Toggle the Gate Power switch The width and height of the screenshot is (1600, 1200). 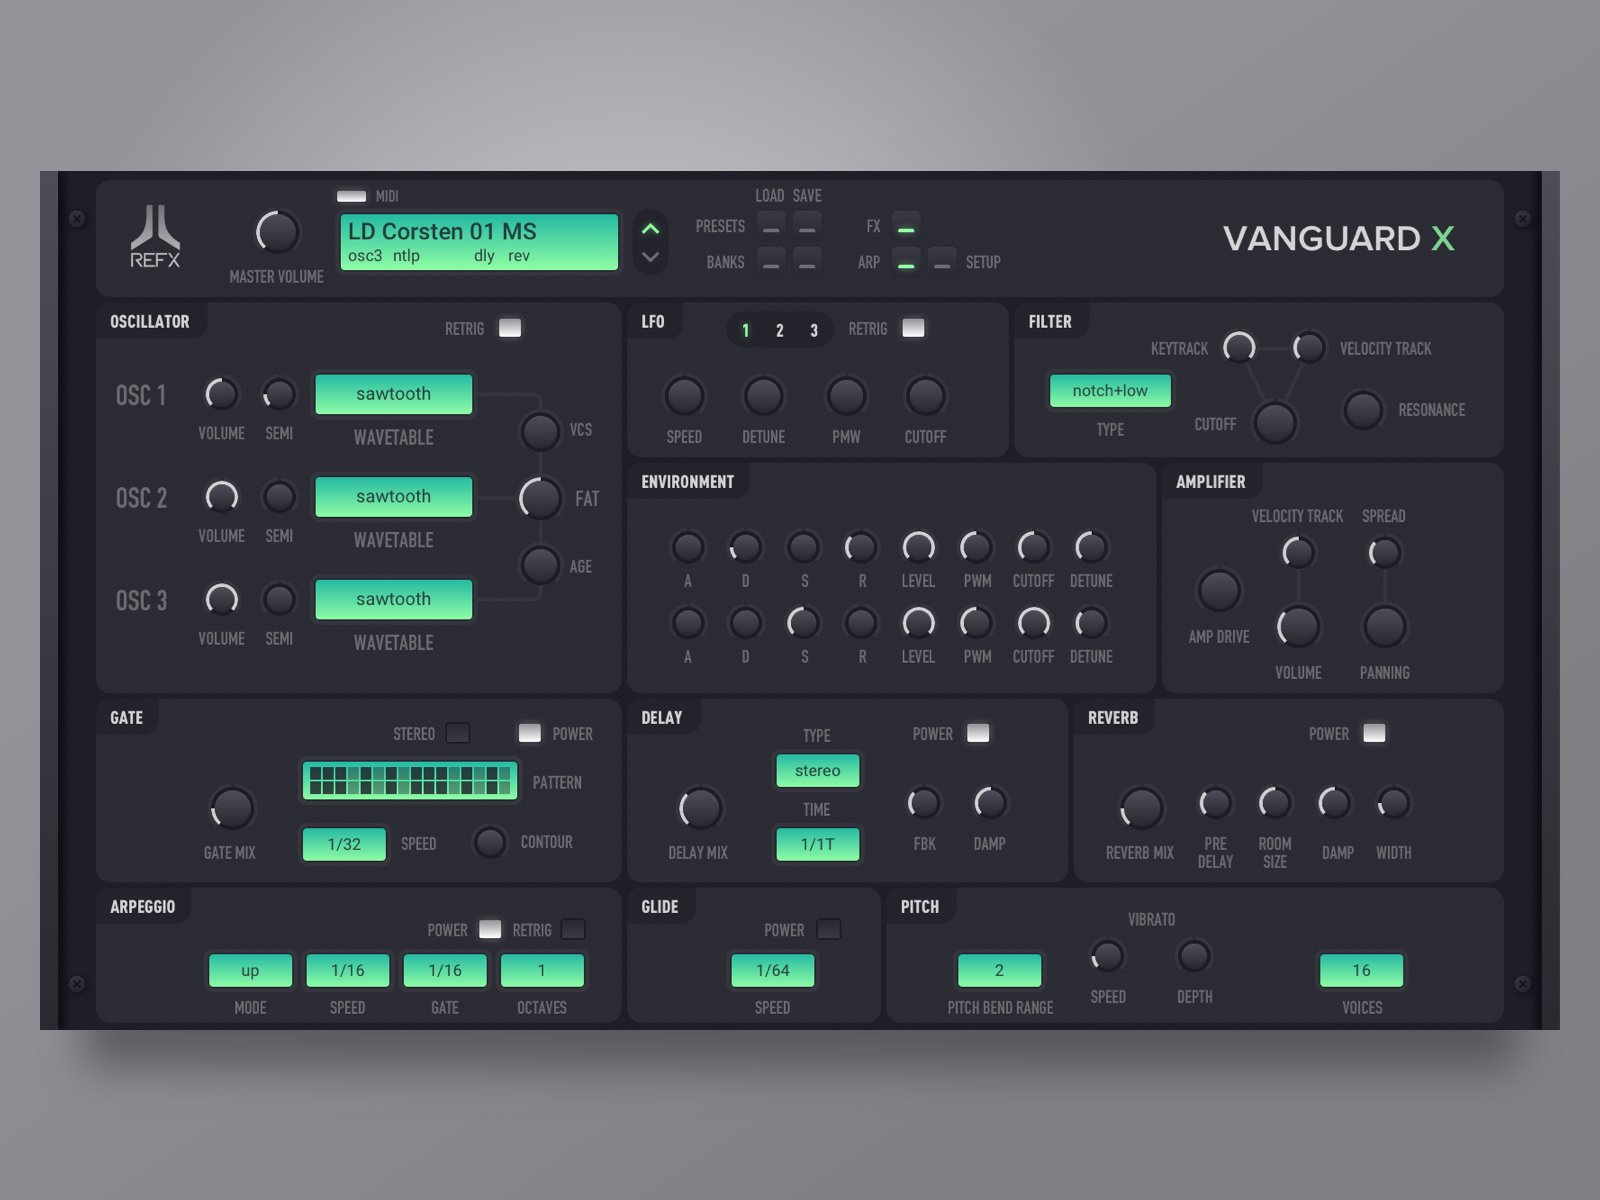[x=529, y=733]
